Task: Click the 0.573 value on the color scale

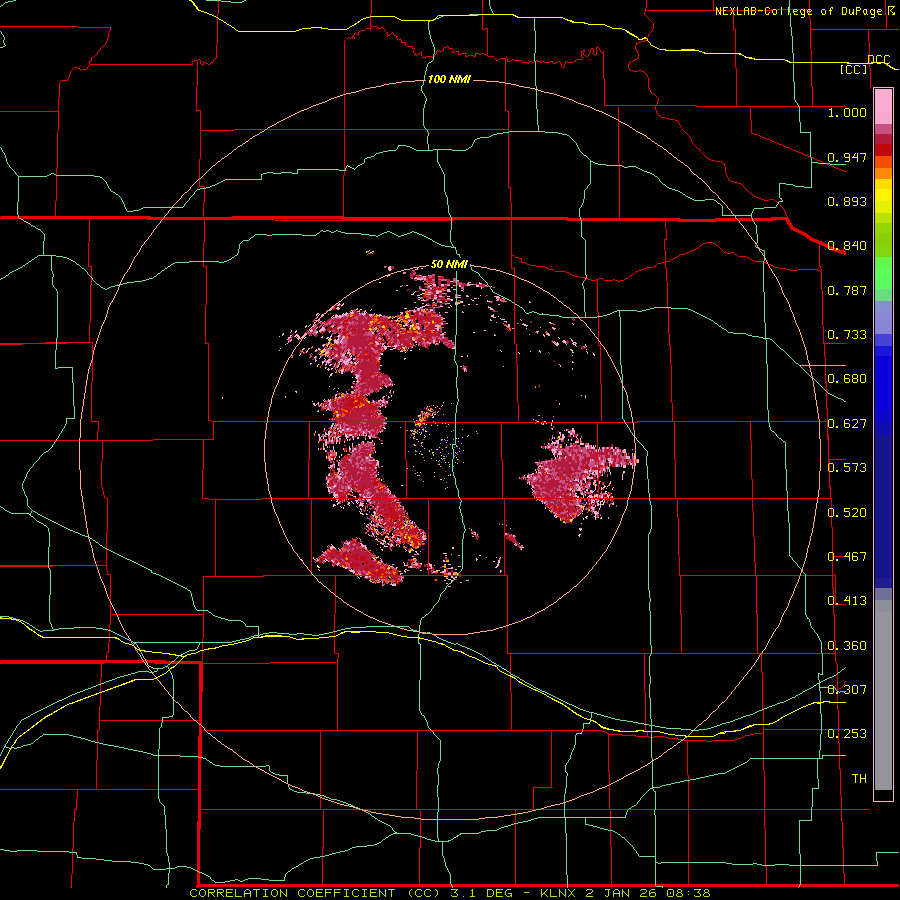Action: pos(847,467)
